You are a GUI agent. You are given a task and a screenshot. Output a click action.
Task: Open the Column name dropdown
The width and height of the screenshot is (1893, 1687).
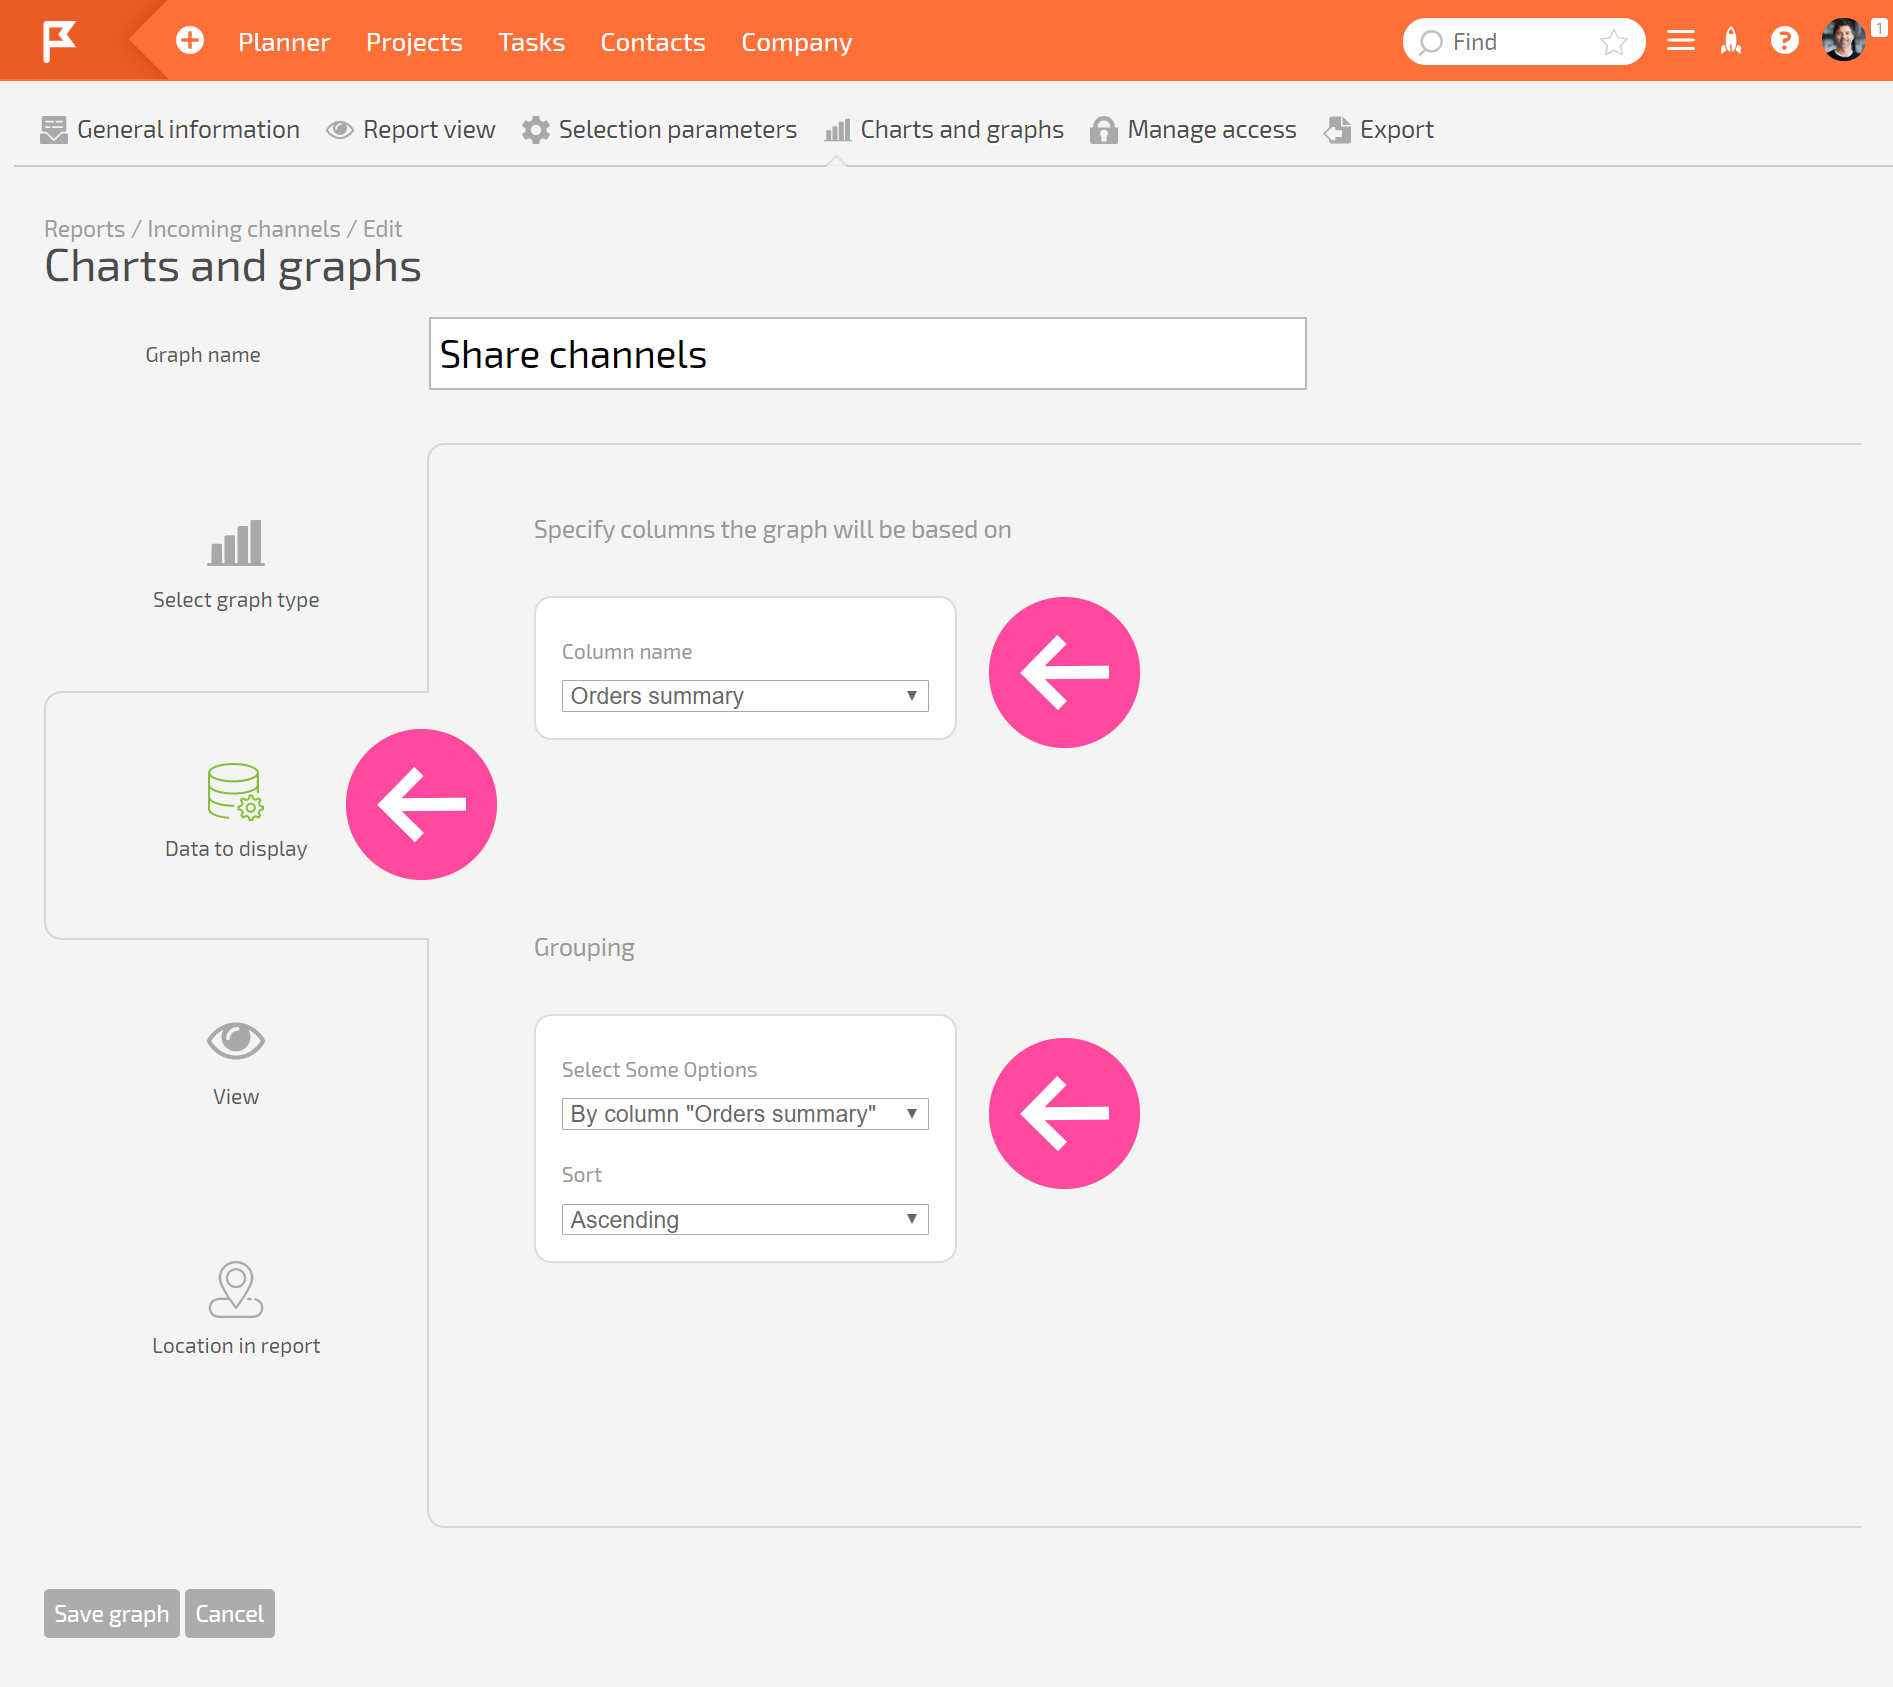(x=745, y=696)
